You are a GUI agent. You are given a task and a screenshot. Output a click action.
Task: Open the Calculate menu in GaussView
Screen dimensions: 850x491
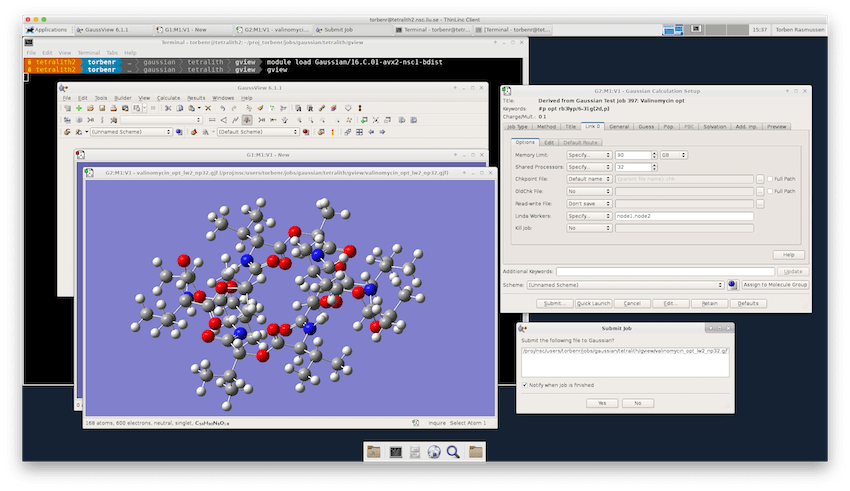(167, 98)
